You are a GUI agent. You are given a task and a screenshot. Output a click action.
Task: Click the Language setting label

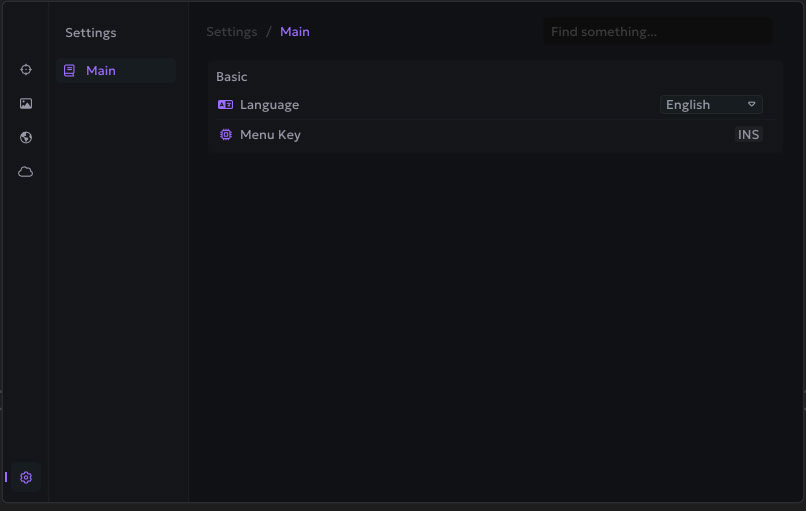tap(269, 105)
